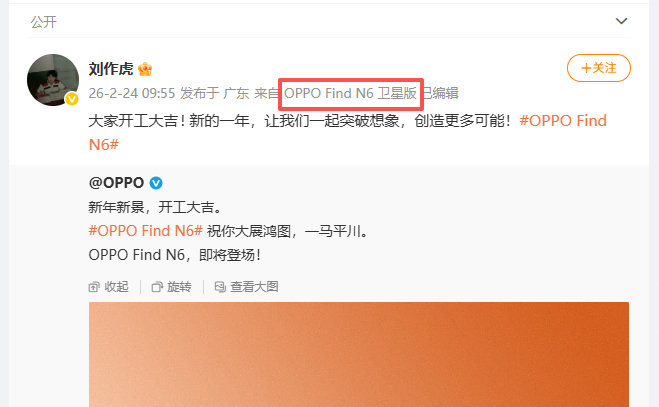Open the OPPO Find N6 卫星版 source link
This screenshot has width=659, height=407.
click(350, 93)
